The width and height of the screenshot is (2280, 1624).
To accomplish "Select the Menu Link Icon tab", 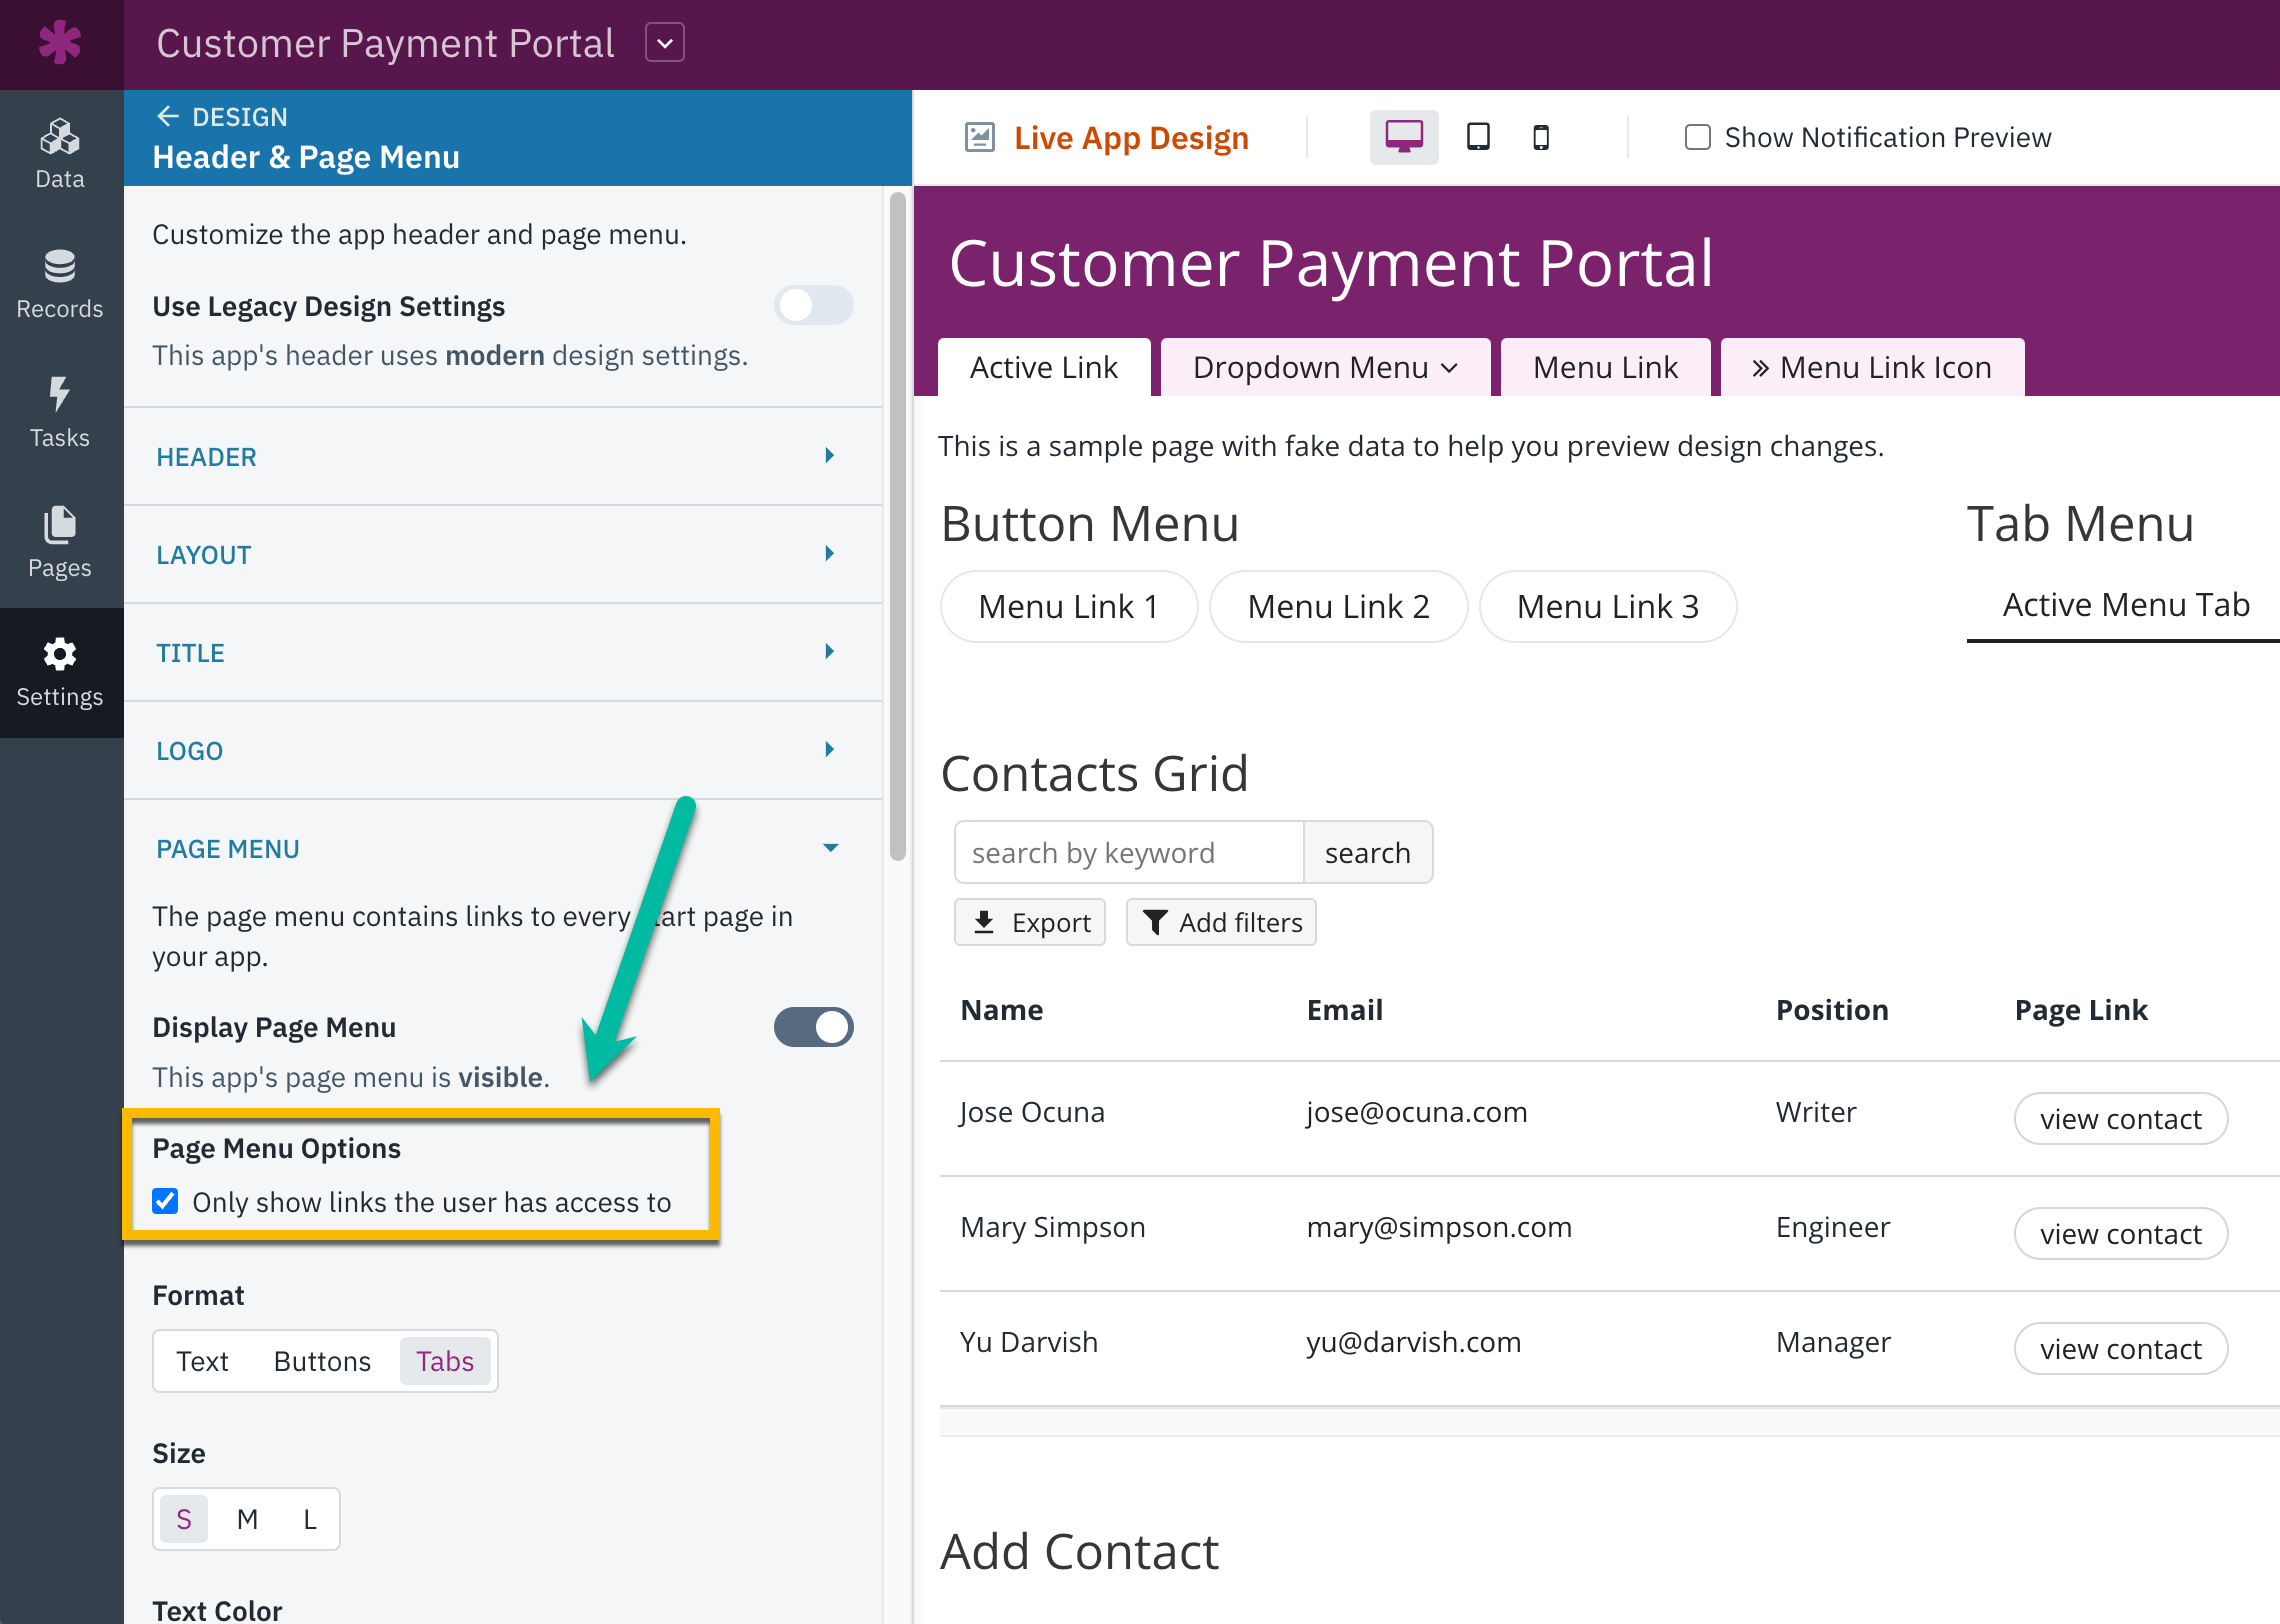I will point(1872,367).
